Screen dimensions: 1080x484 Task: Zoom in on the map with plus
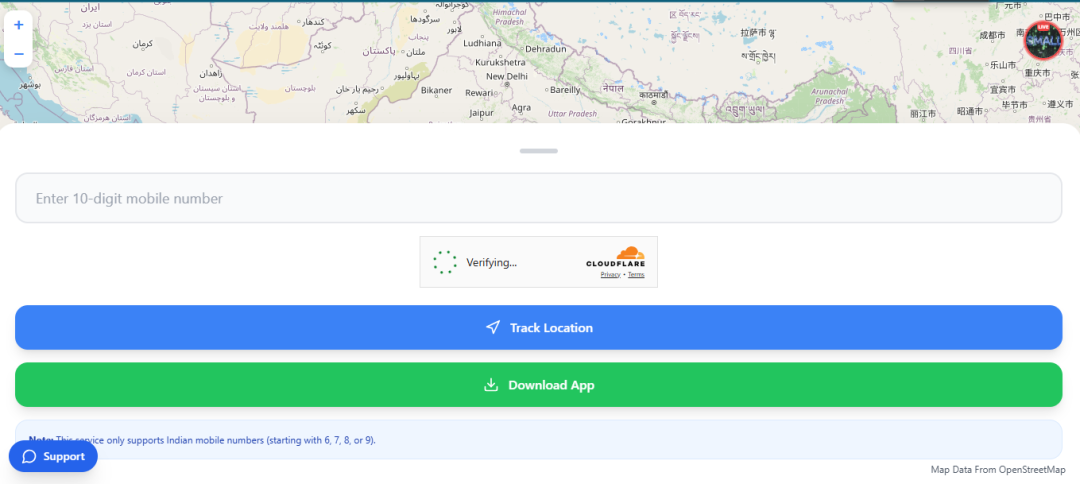[x=18, y=25]
